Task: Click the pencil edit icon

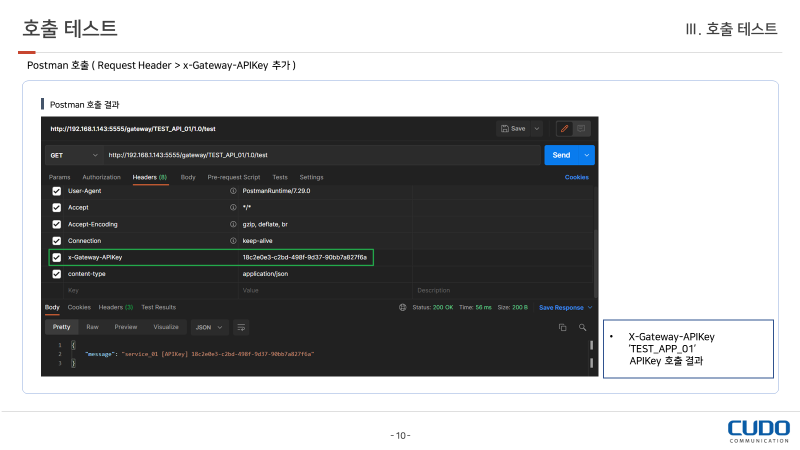Action: 564,128
